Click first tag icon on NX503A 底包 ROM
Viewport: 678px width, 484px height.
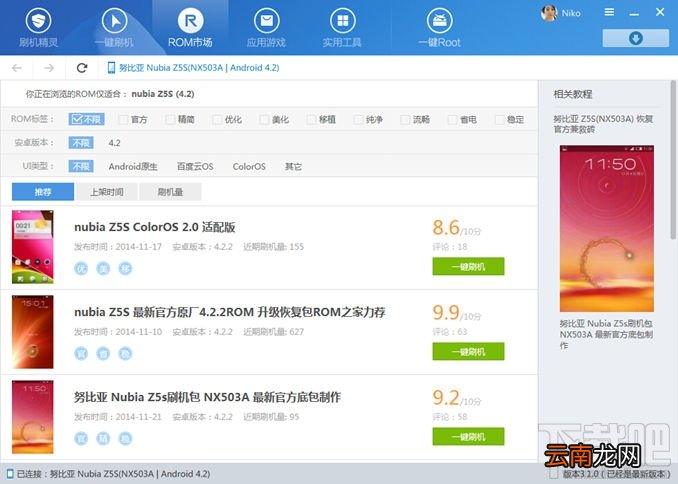(81, 439)
